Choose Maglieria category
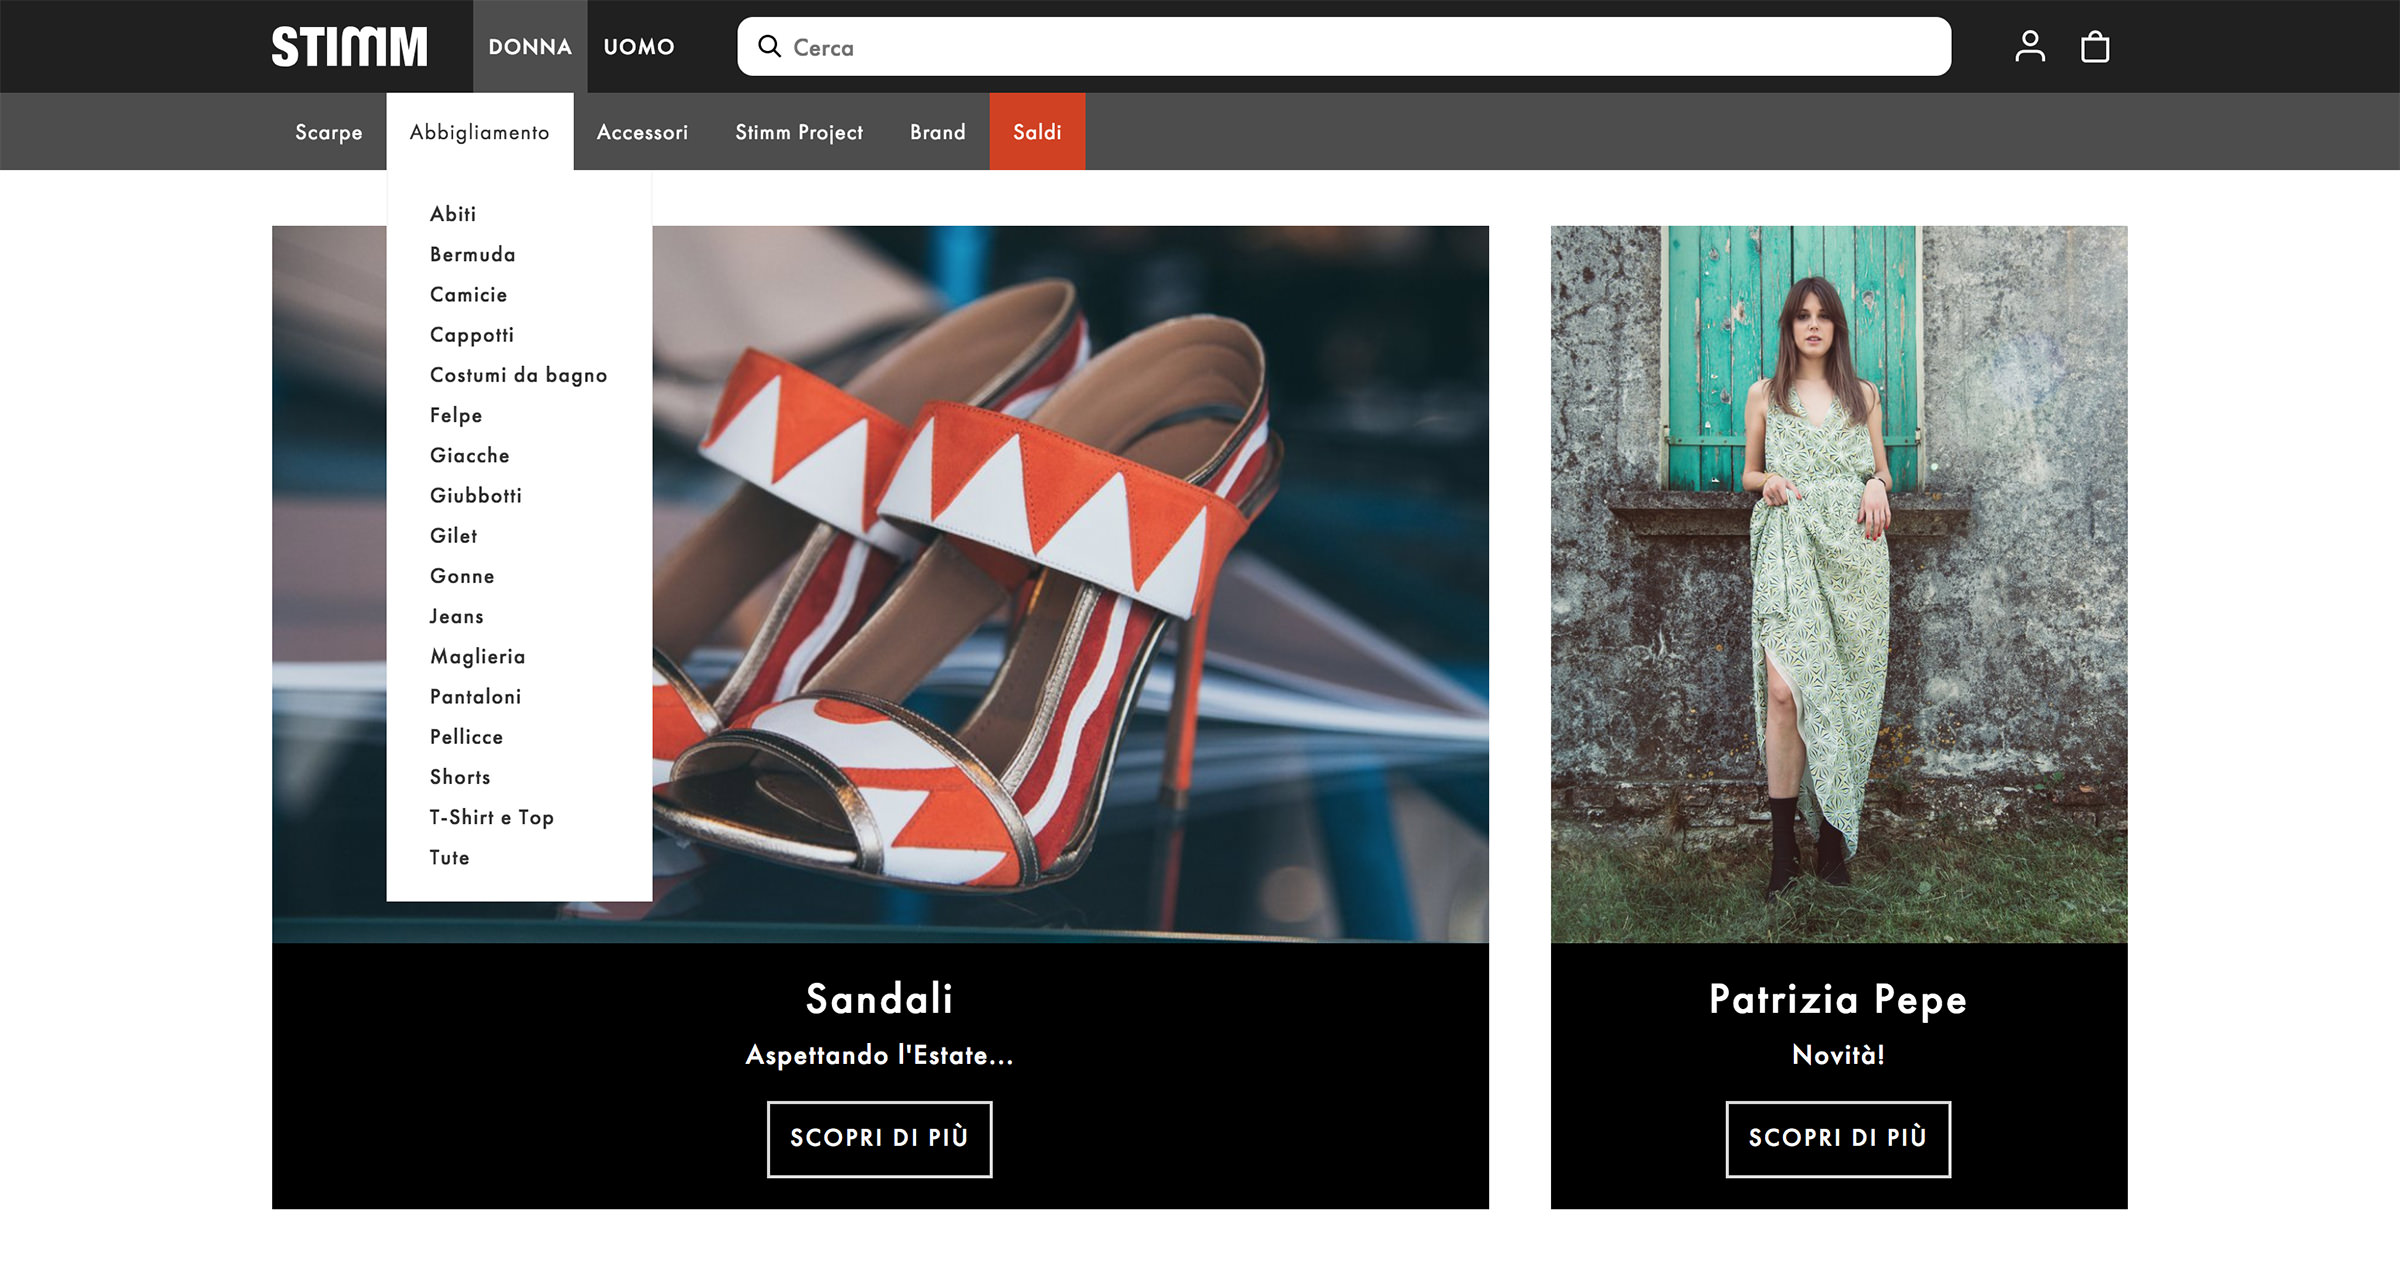The image size is (2400, 1268). tap(478, 656)
